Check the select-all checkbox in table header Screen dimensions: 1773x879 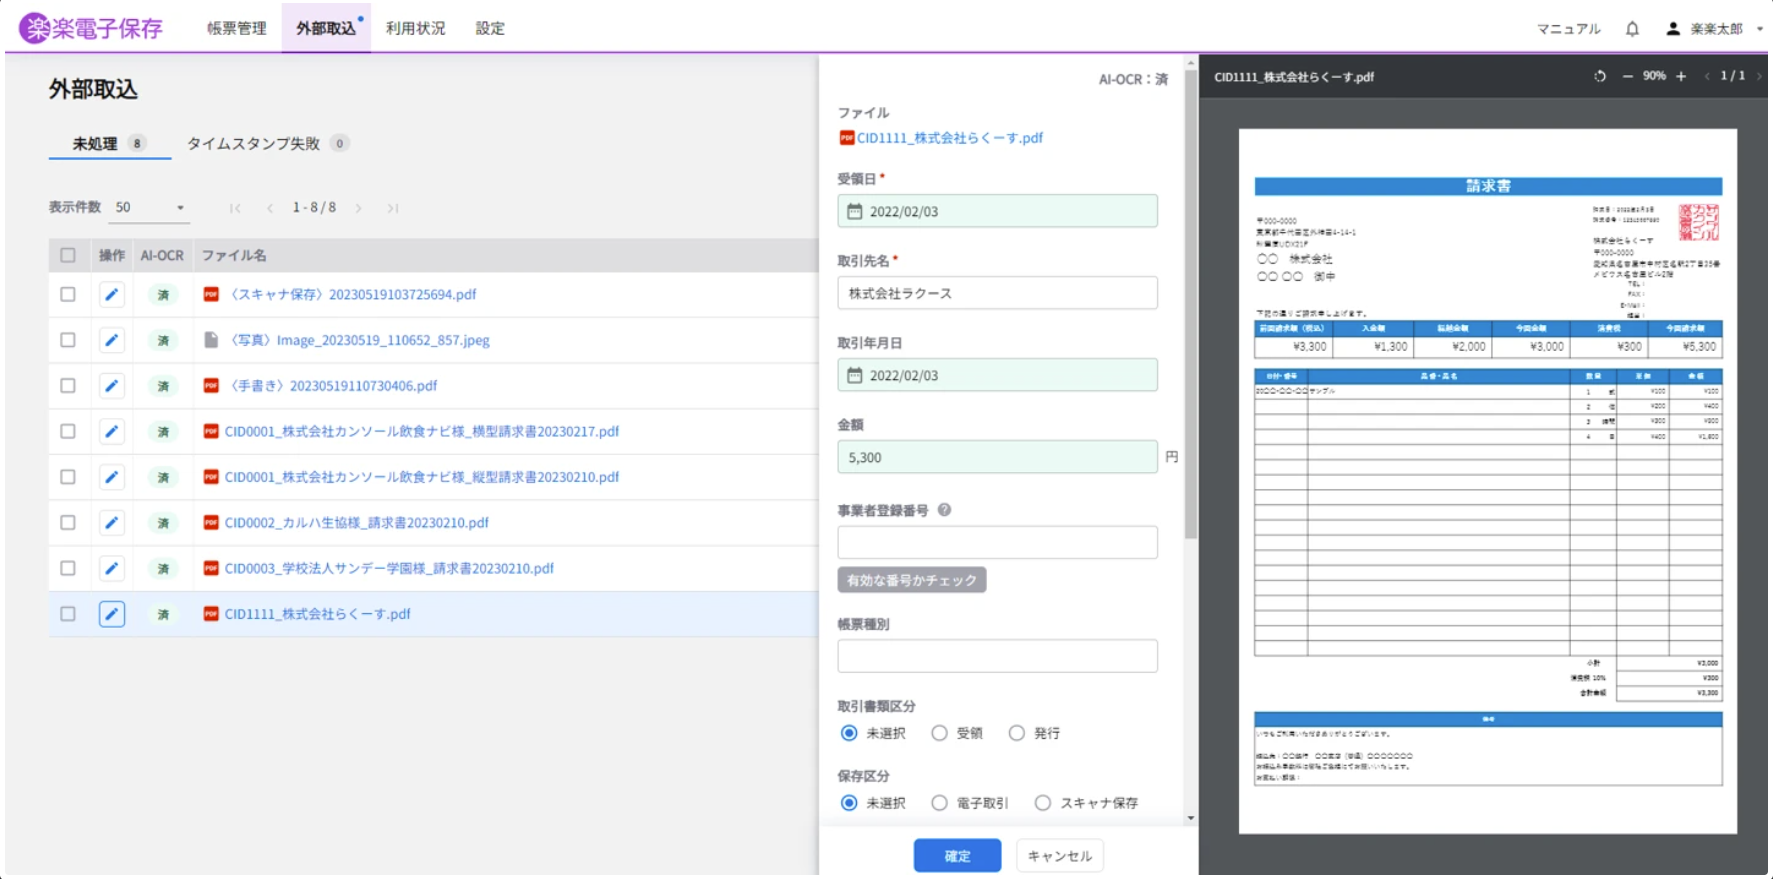coord(68,255)
